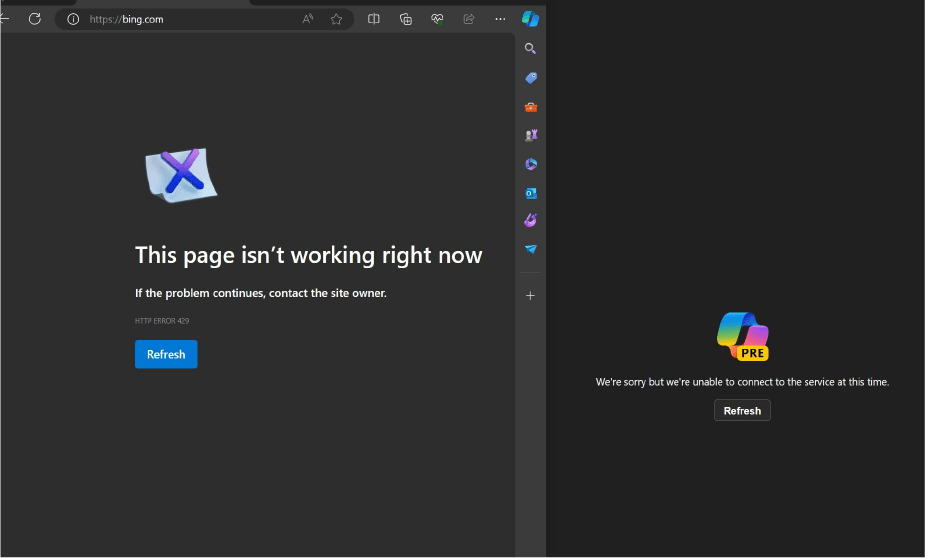Click the plus icon to customize sidebar
Screen dimensions: 925x558
[x=531, y=295]
